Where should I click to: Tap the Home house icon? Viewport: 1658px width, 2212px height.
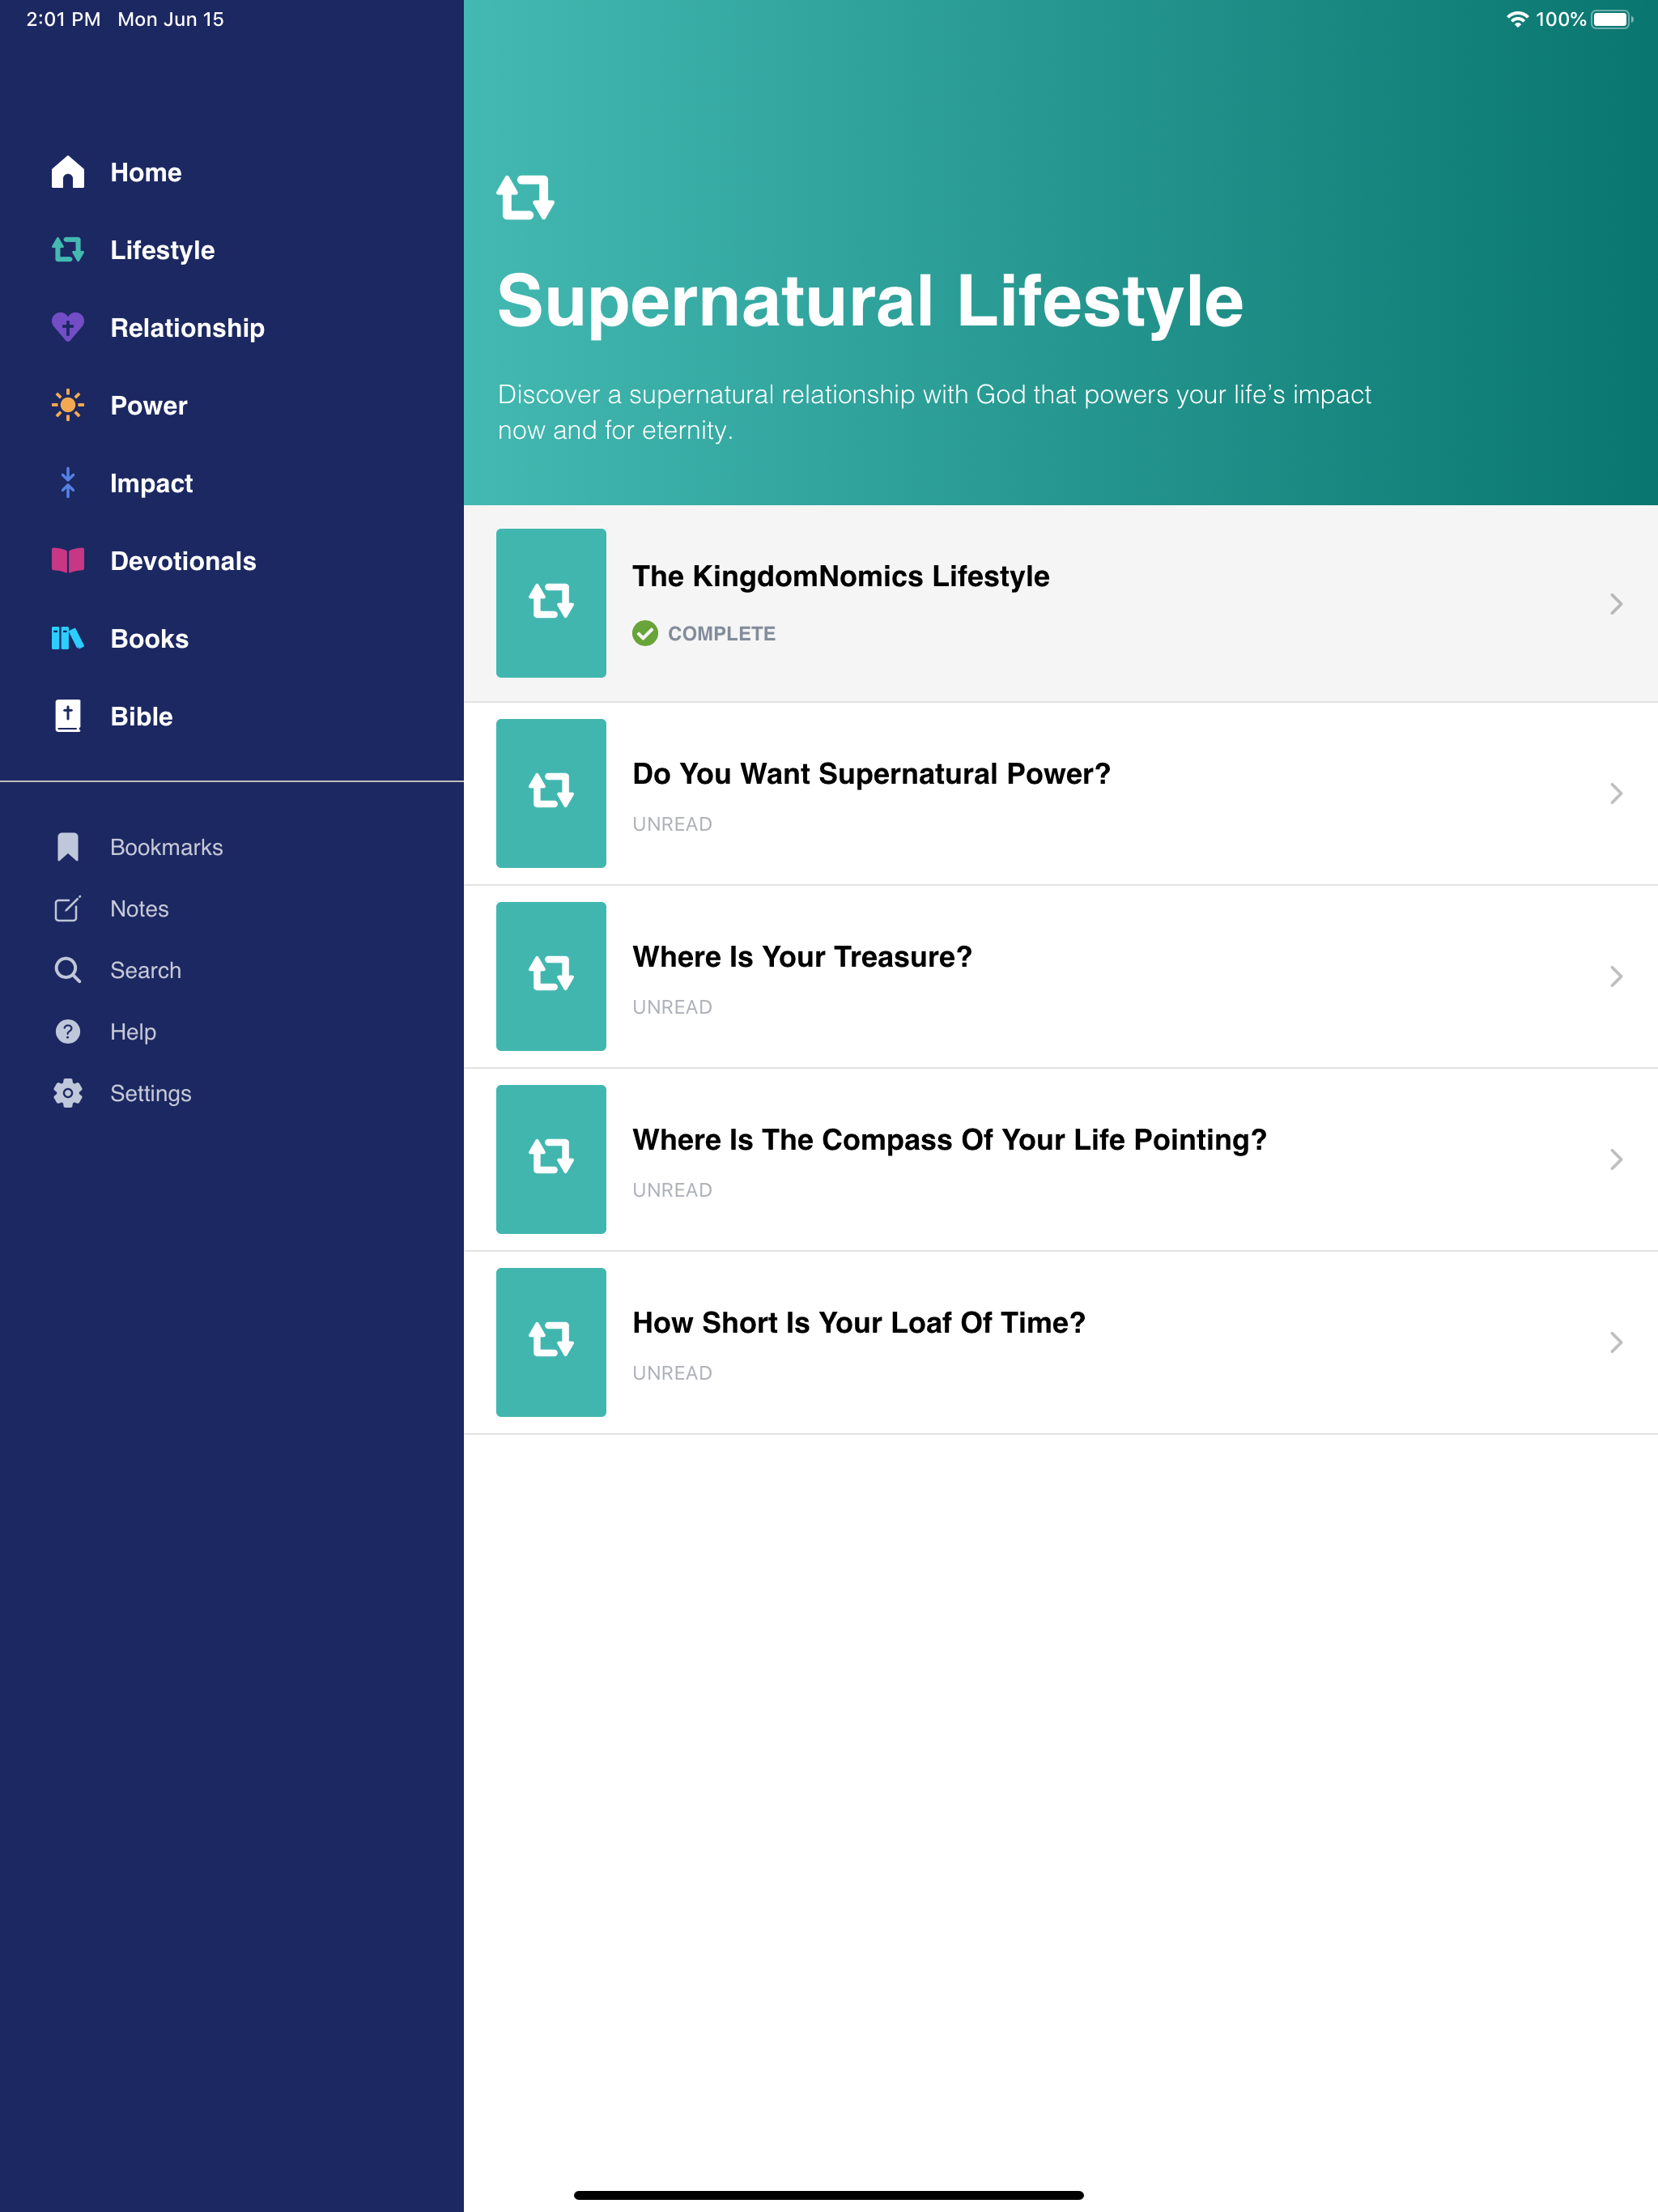[x=68, y=172]
